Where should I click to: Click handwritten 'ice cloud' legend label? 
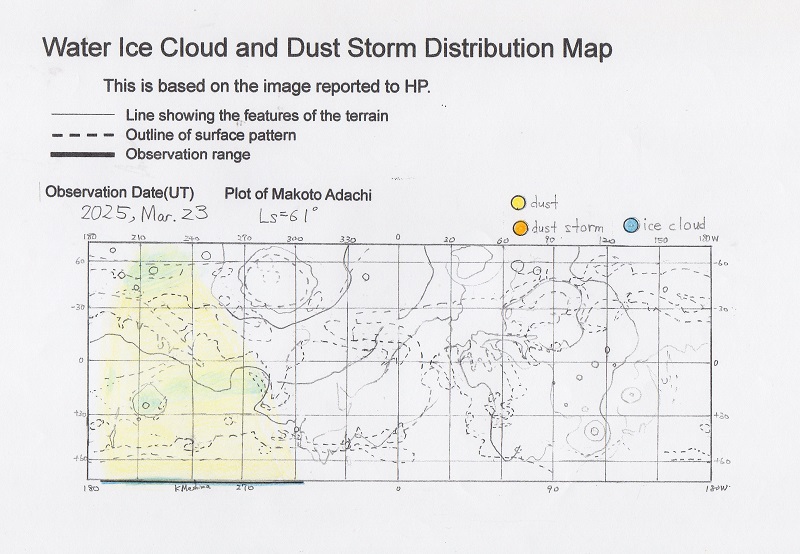point(673,224)
